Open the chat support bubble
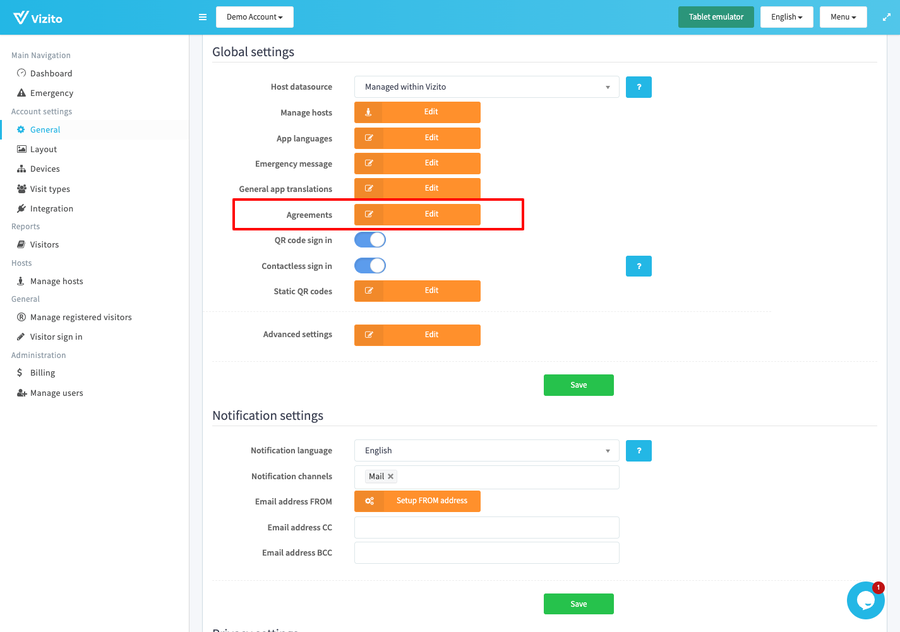This screenshot has height=632, width=900. pos(865,599)
